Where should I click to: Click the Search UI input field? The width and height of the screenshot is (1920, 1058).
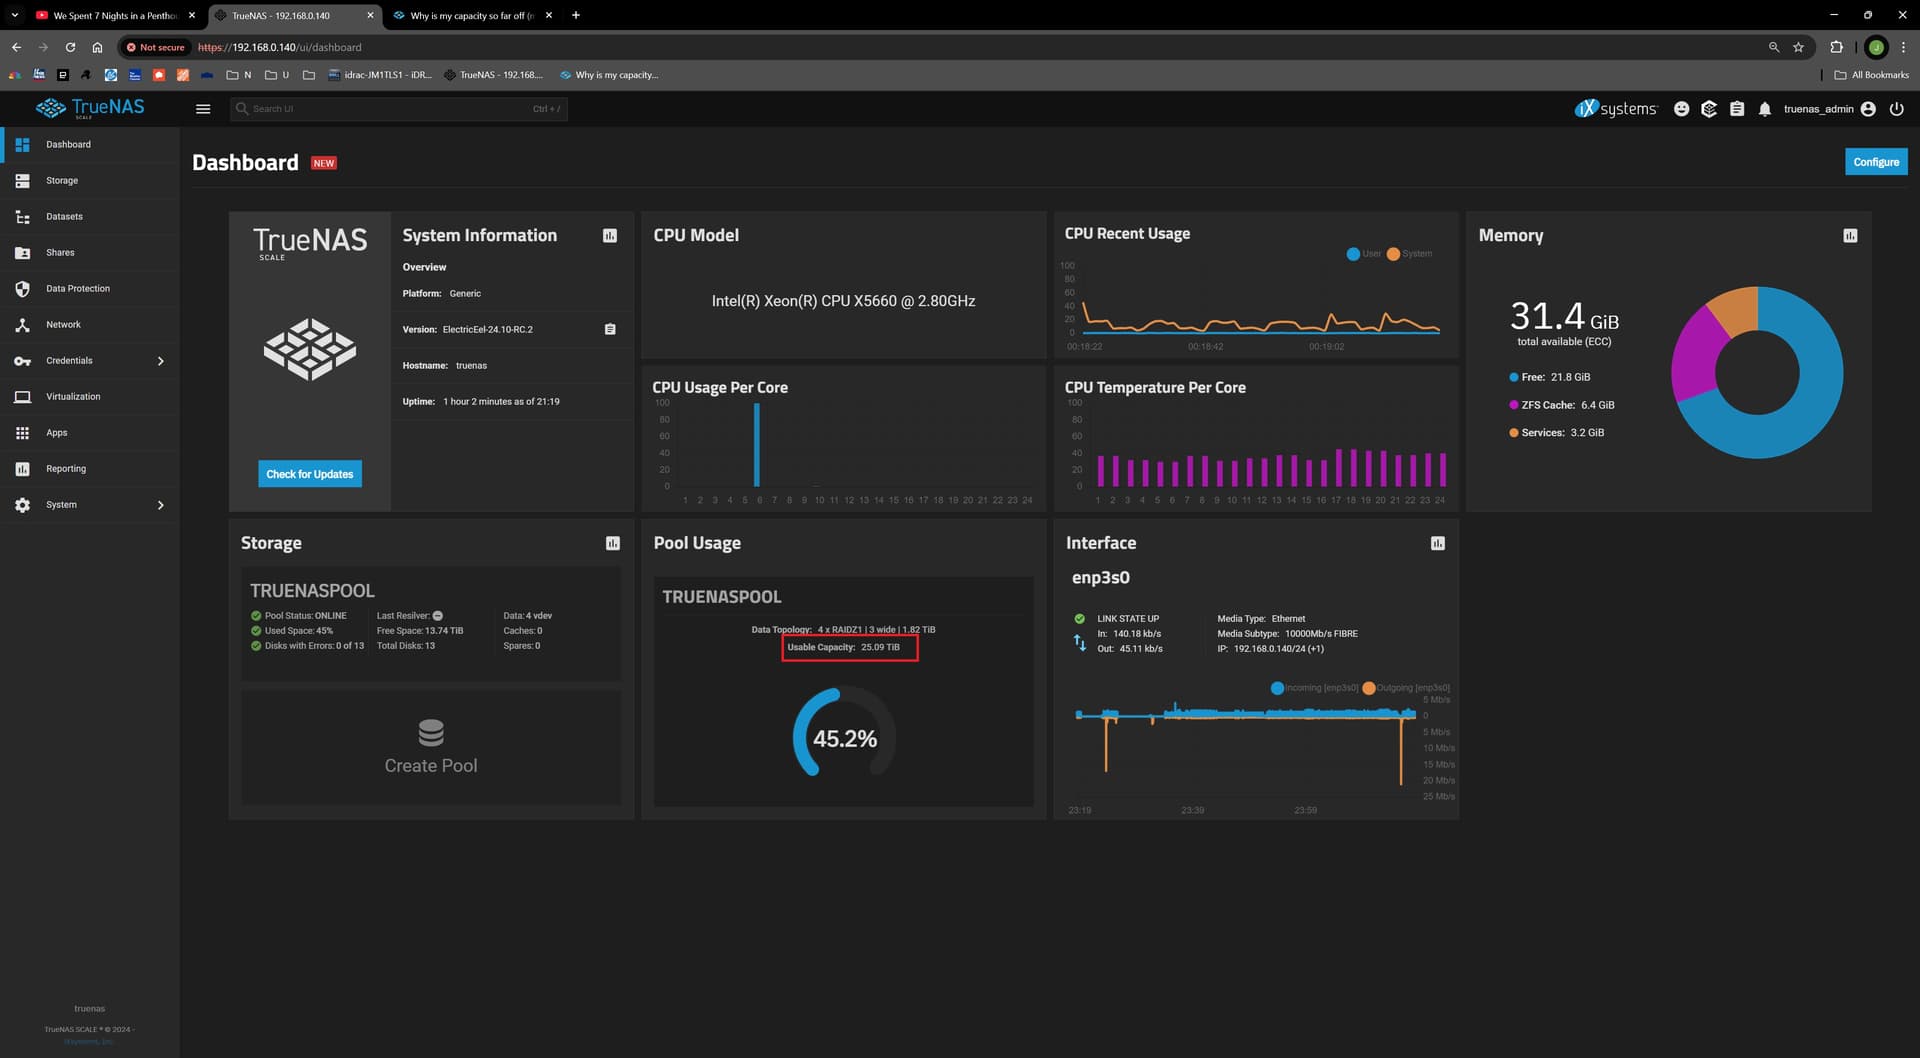coord(390,109)
